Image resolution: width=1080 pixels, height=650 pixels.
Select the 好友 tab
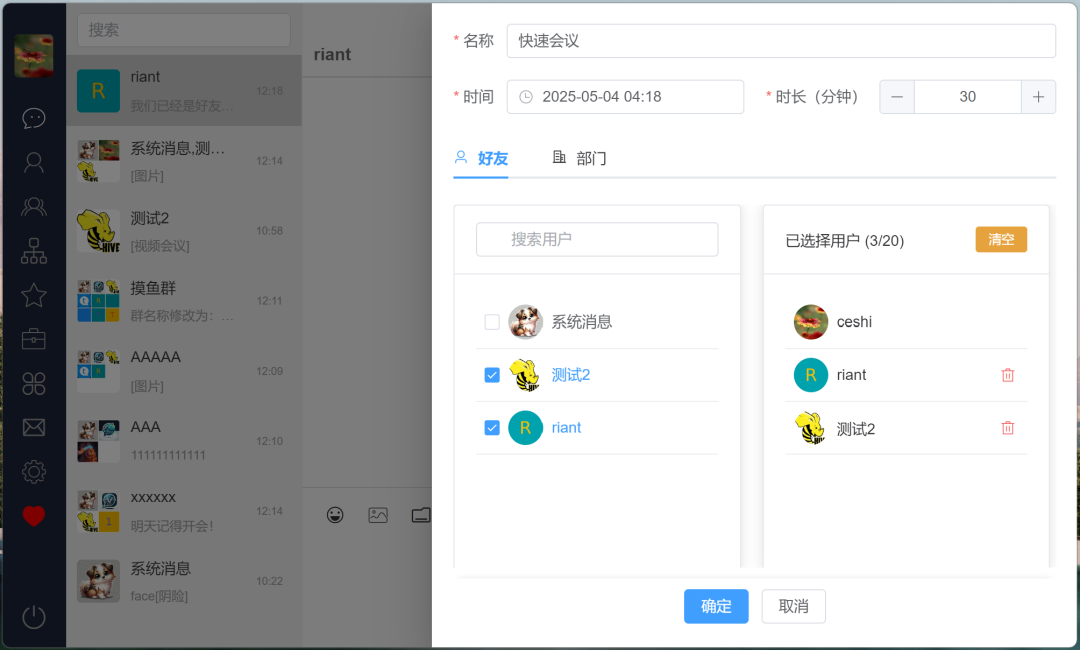[481, 158]
